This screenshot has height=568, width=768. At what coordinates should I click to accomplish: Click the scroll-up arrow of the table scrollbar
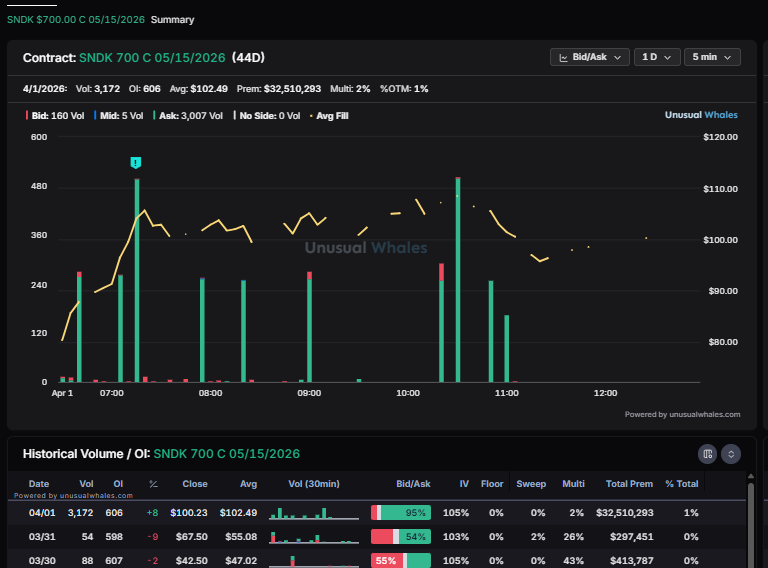point(751,476)
